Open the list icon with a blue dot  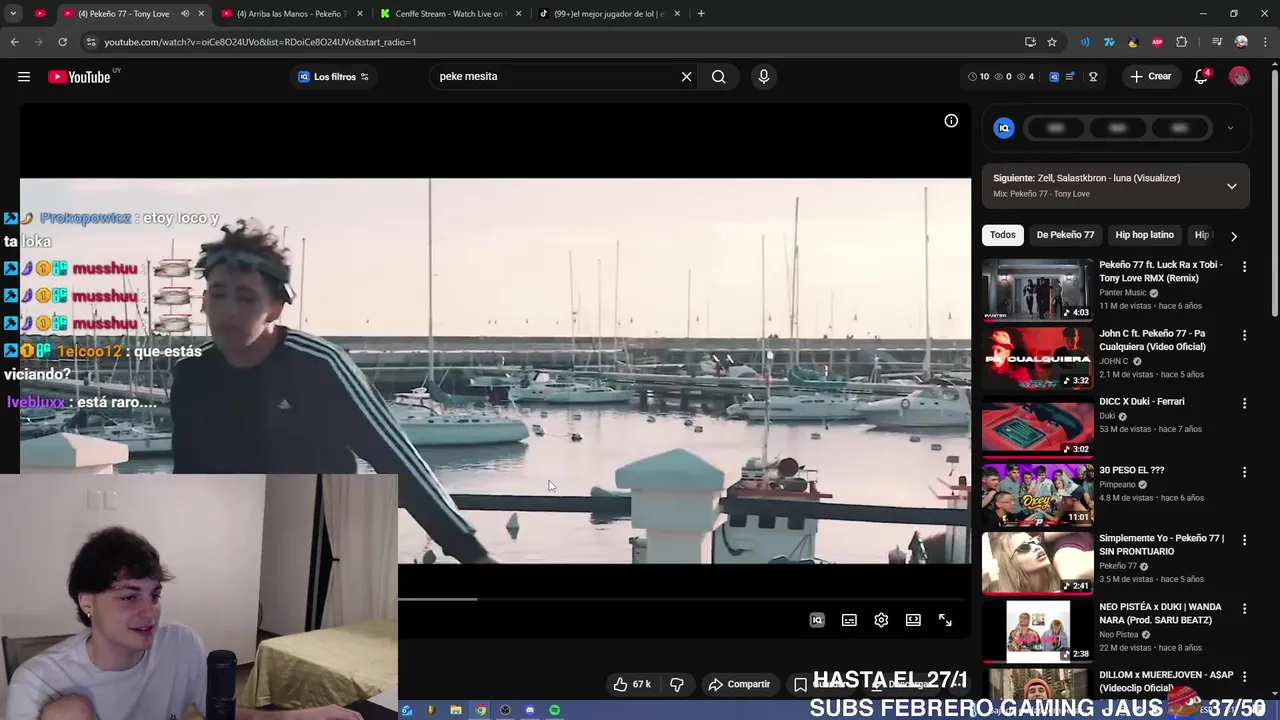1070,77
